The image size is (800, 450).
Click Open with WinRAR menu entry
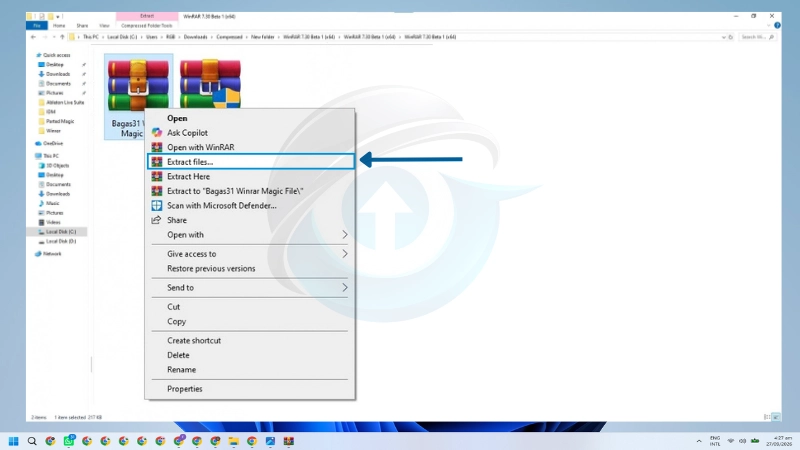(x=250, y=147)
